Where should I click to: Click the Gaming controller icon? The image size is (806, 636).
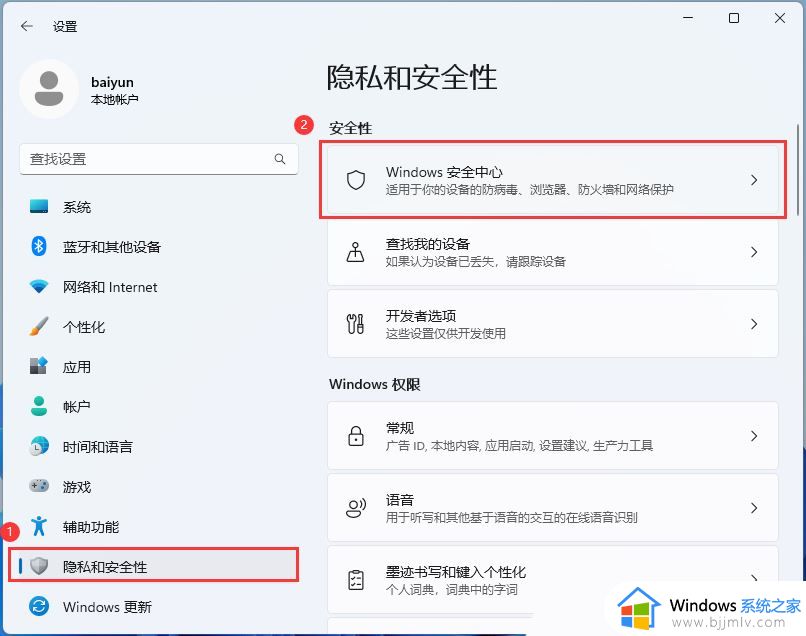pyautogui.click(x=39, y=486)
